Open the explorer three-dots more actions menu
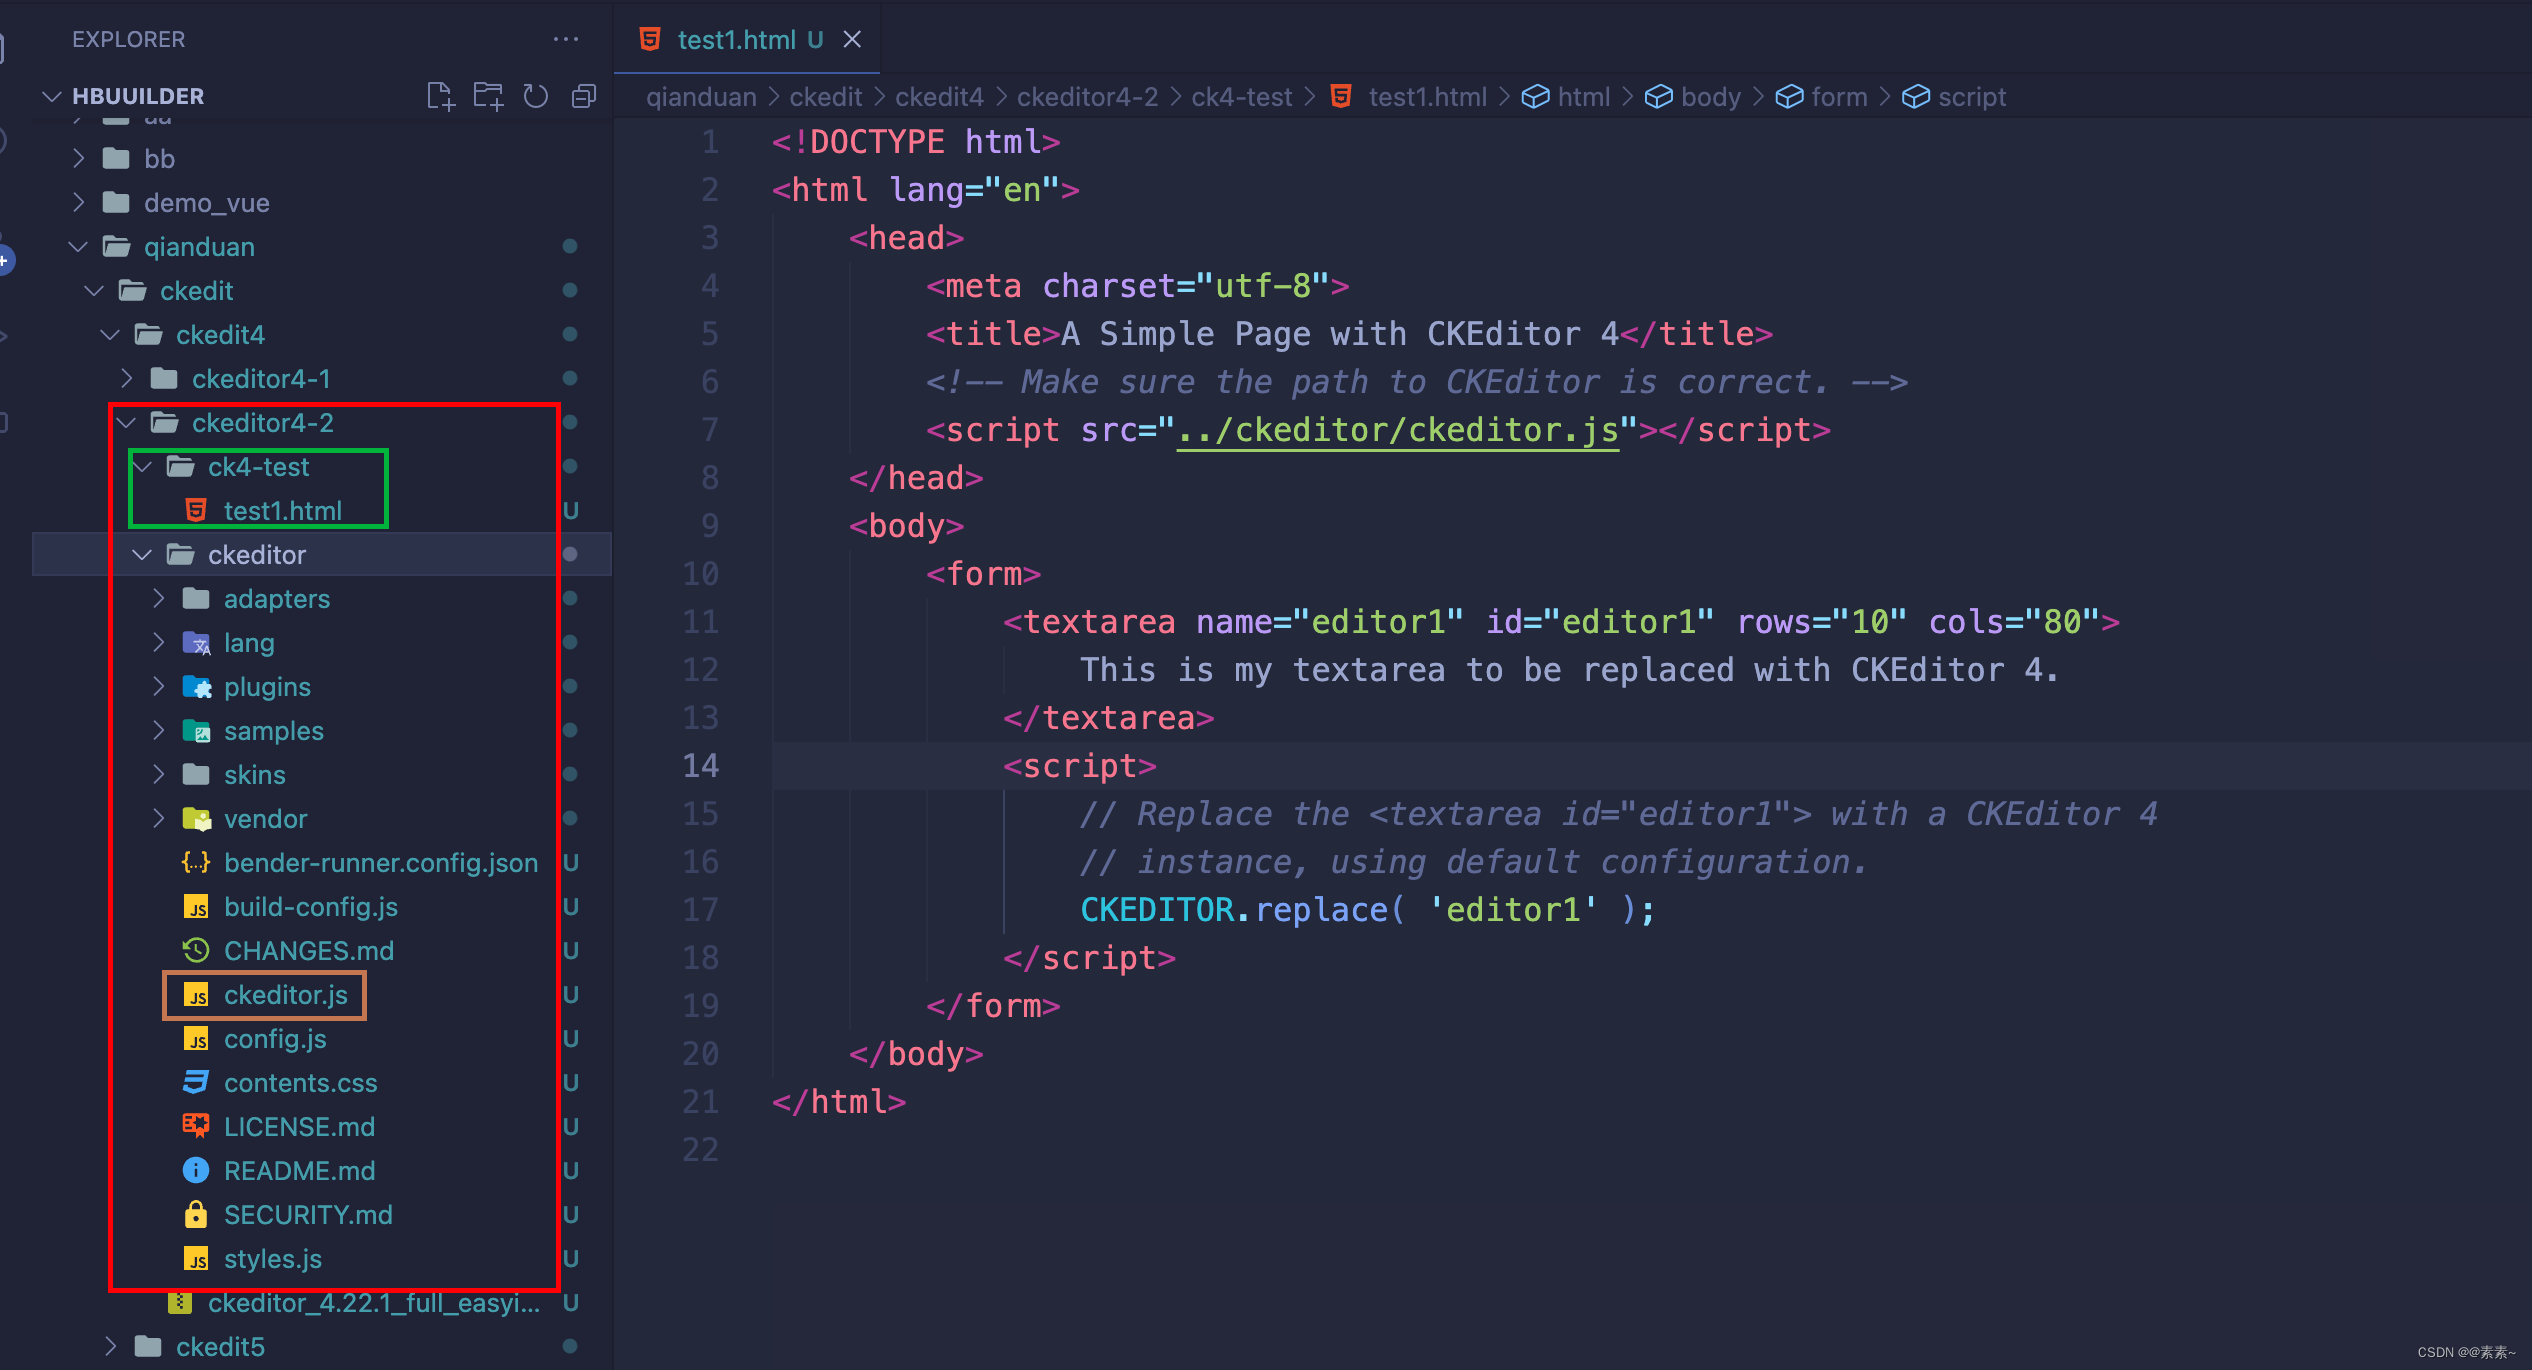The height and width of the screenshot is (1370, 2532). [x=566, y=39]
